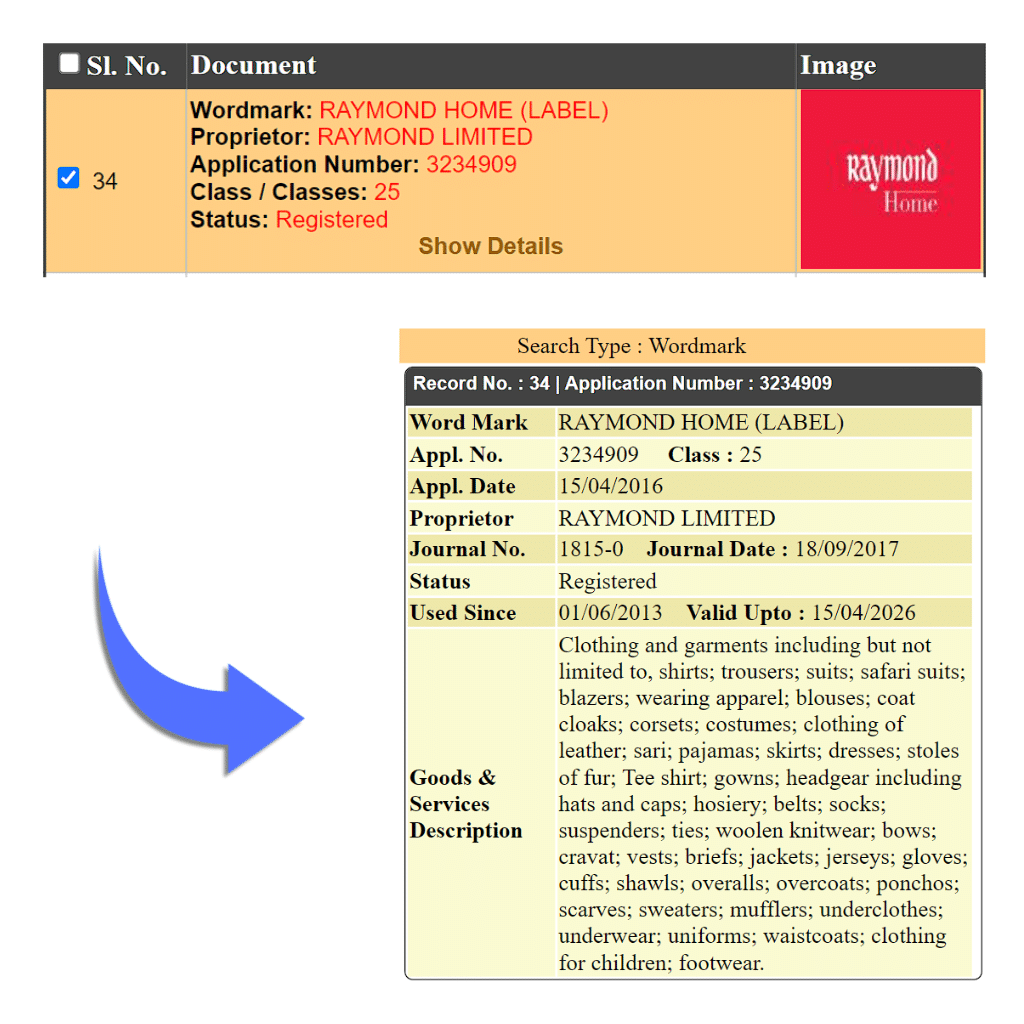Image resolution: width=1024 pixels, height=1024 pixels.
Task: Click the red RAYMOND LIMITED proprietor text
Action: (425, 137)
